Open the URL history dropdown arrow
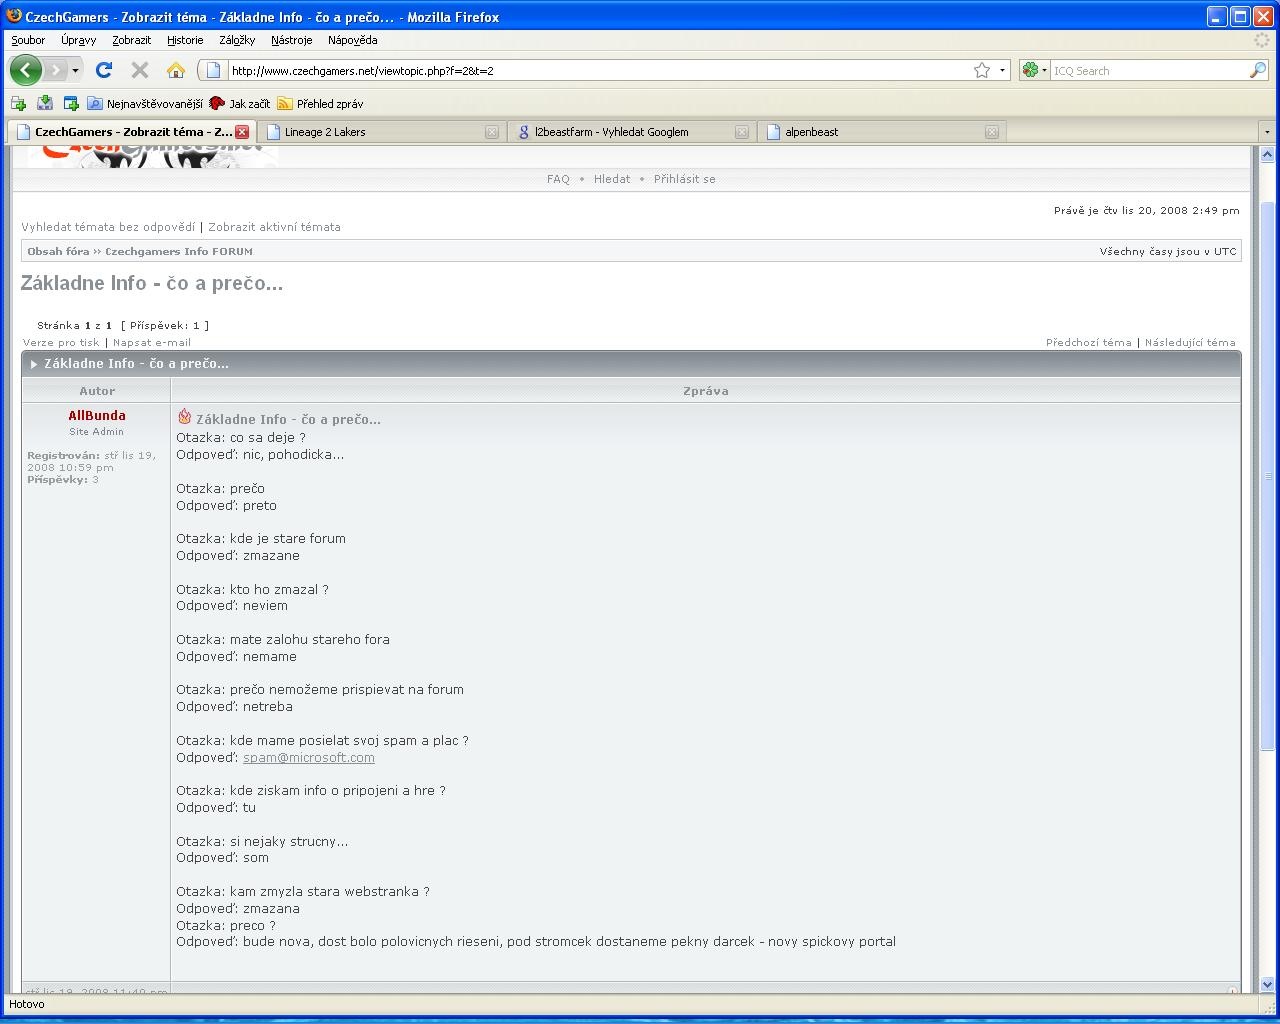The width and height of the screenshot is (1280, 1024). coord(1002,70)
